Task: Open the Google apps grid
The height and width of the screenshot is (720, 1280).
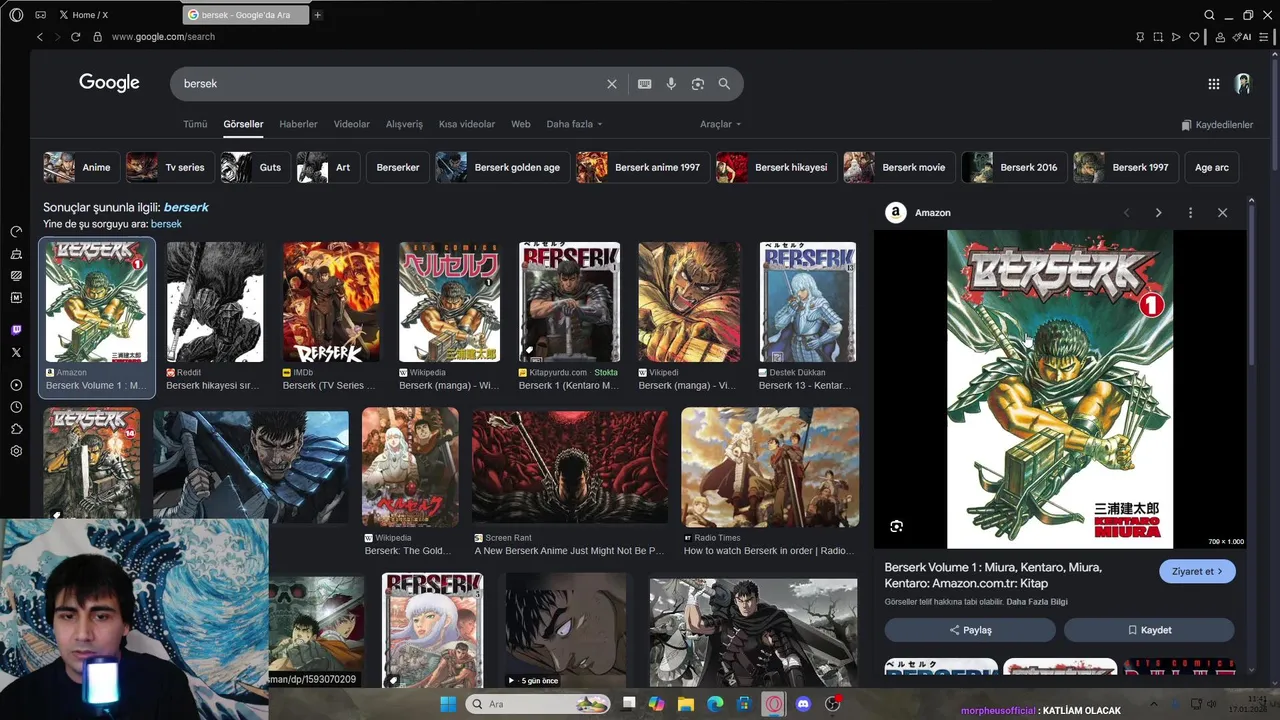Action: [1214, 84]
